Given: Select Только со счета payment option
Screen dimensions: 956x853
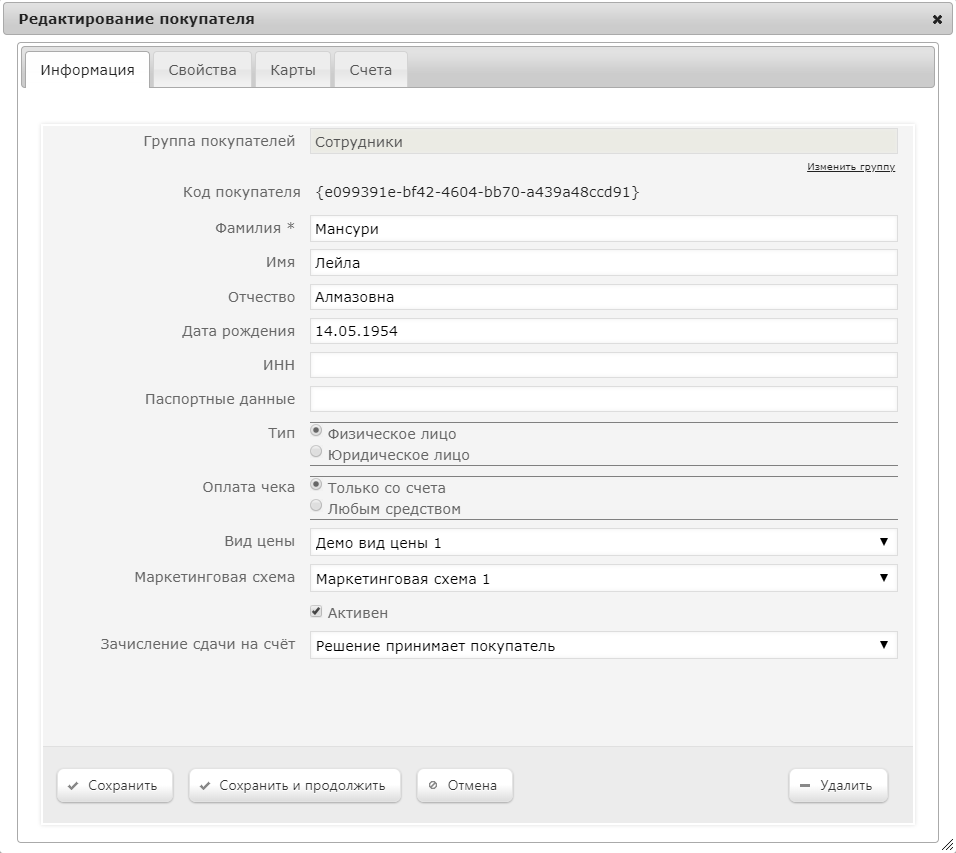Looking at the screenshot, I should [x=316, y=485].
